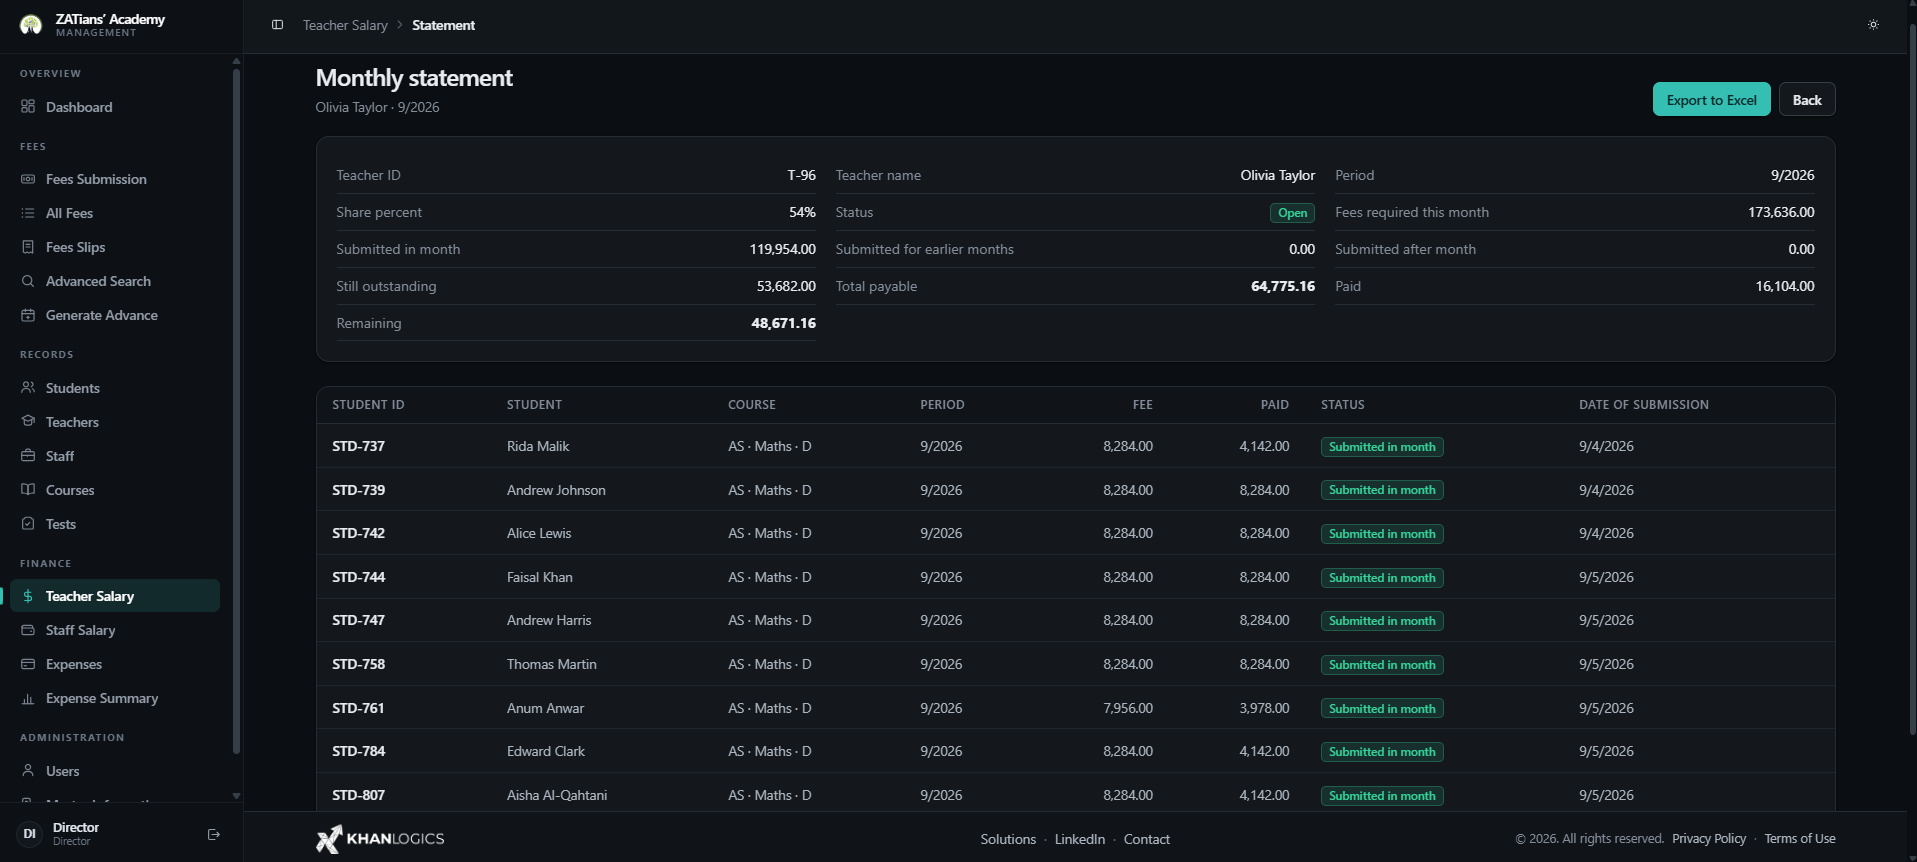Screen dimensions: 1917x862
Task: Click the Teachers graduation cap icon
Action: pos(28,422)
